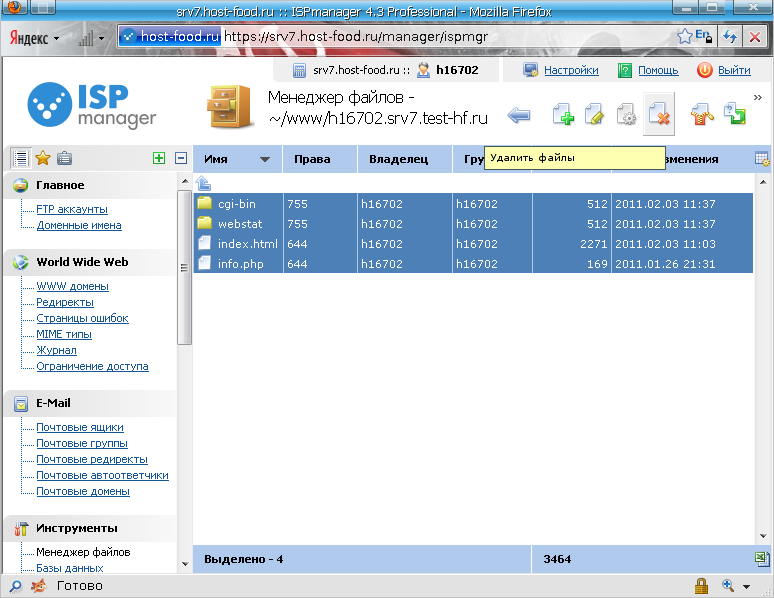Click the create new file icon

pyautogui.click(x=564, y=115)
